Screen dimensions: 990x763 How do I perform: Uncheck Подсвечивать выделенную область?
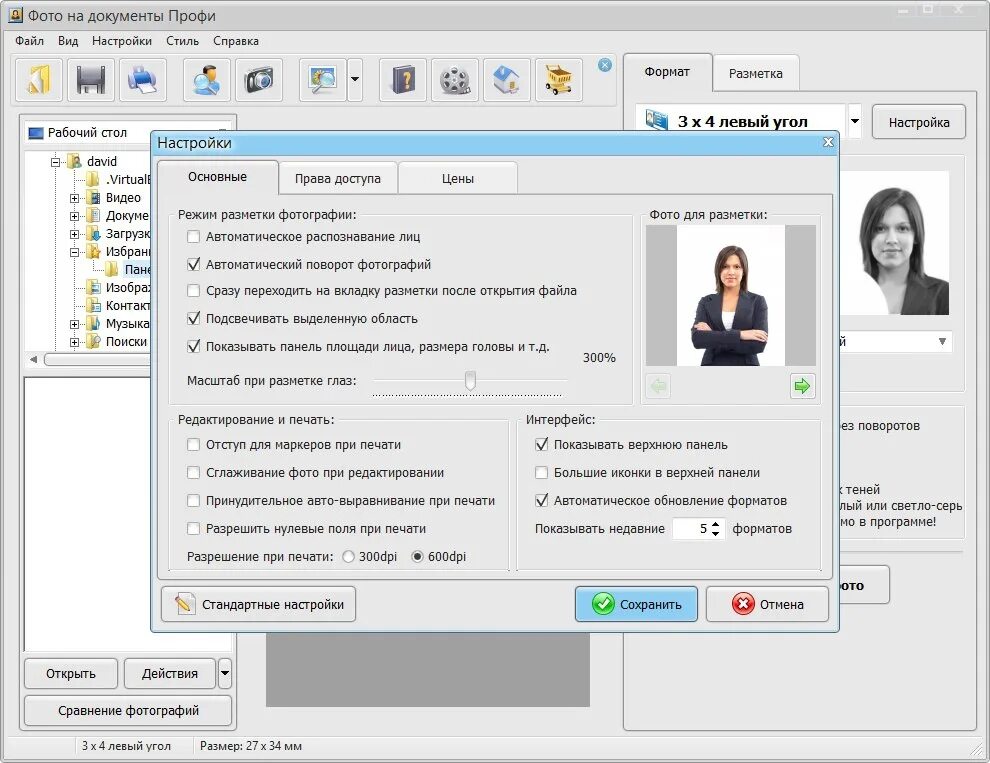coord(194,318)
